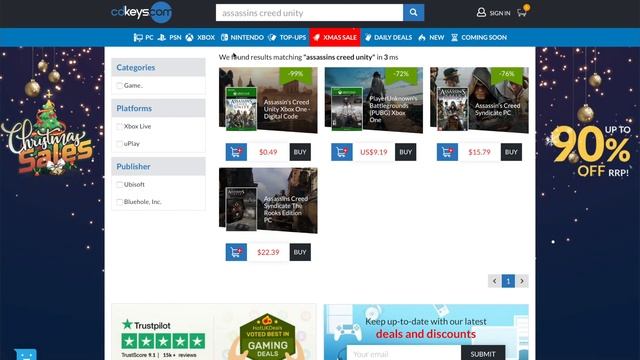Click the Categories filter heading
The height and width of the screenshot is (360, 640).
tap(158, 67)
